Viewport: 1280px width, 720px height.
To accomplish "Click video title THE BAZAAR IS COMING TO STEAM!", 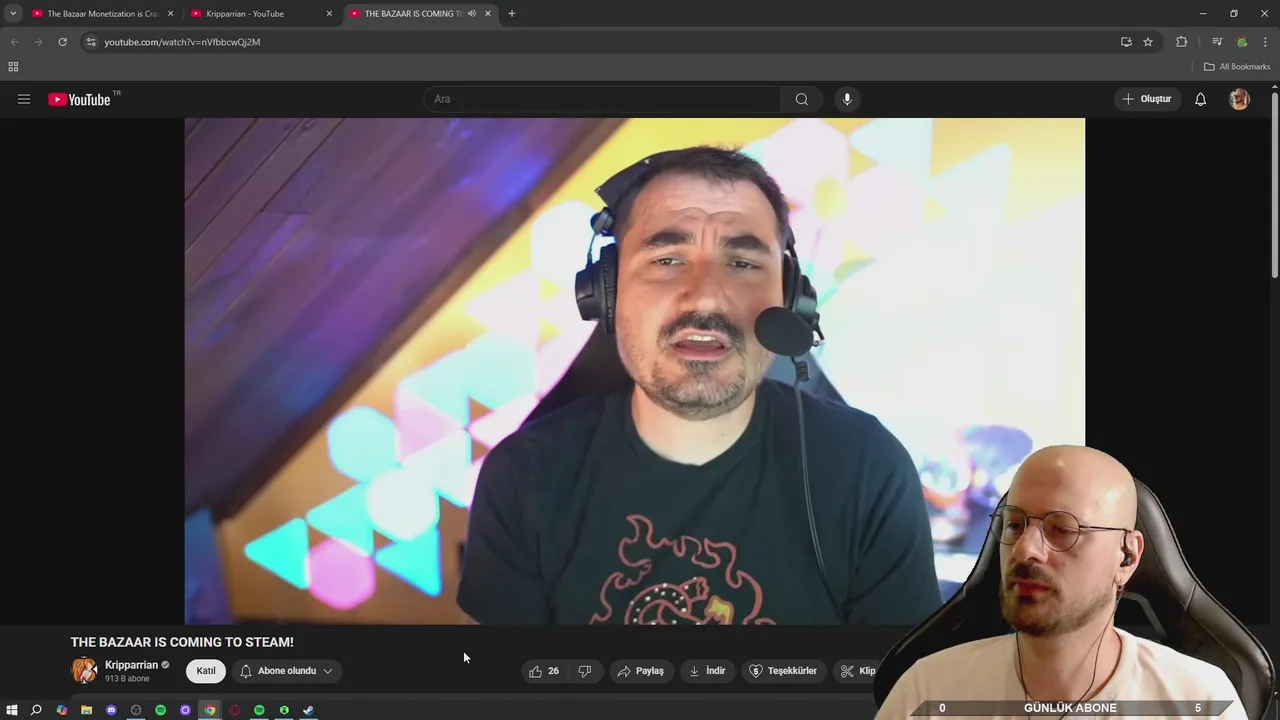I will tap(182, 642).
